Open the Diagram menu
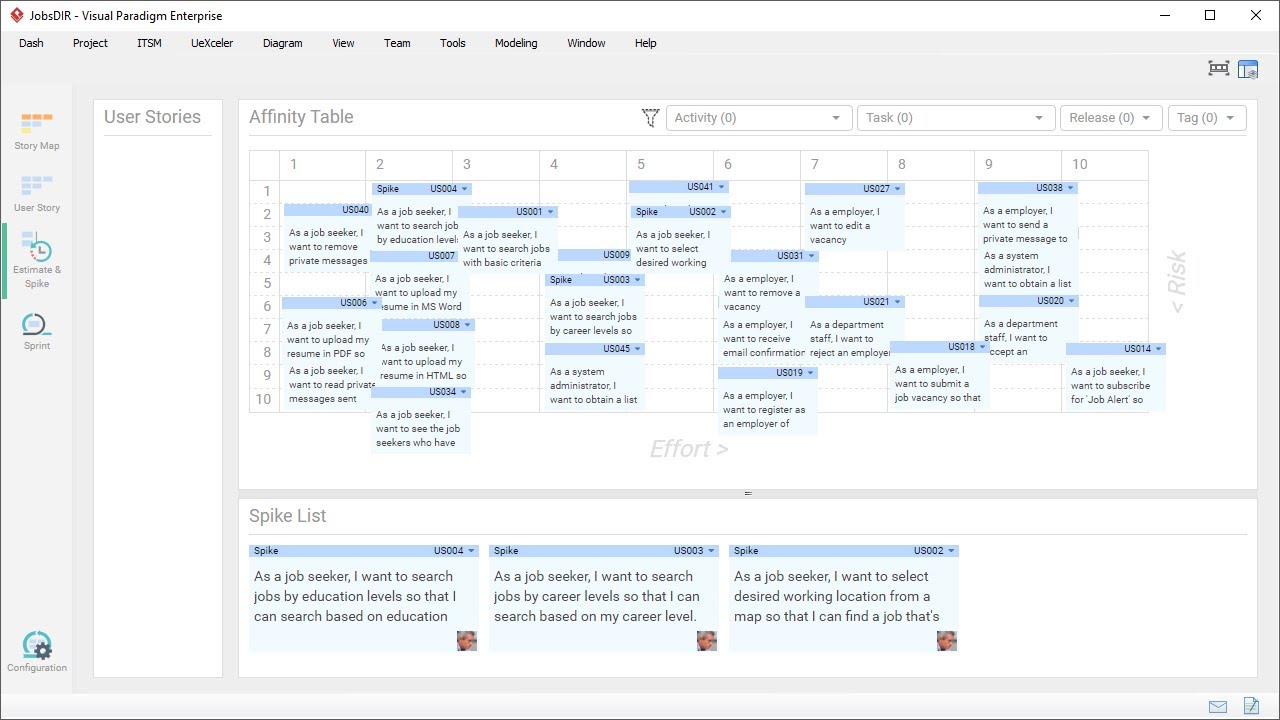Screen dimensions: 1280x720 pyautogui.click(x=282, y=43)
